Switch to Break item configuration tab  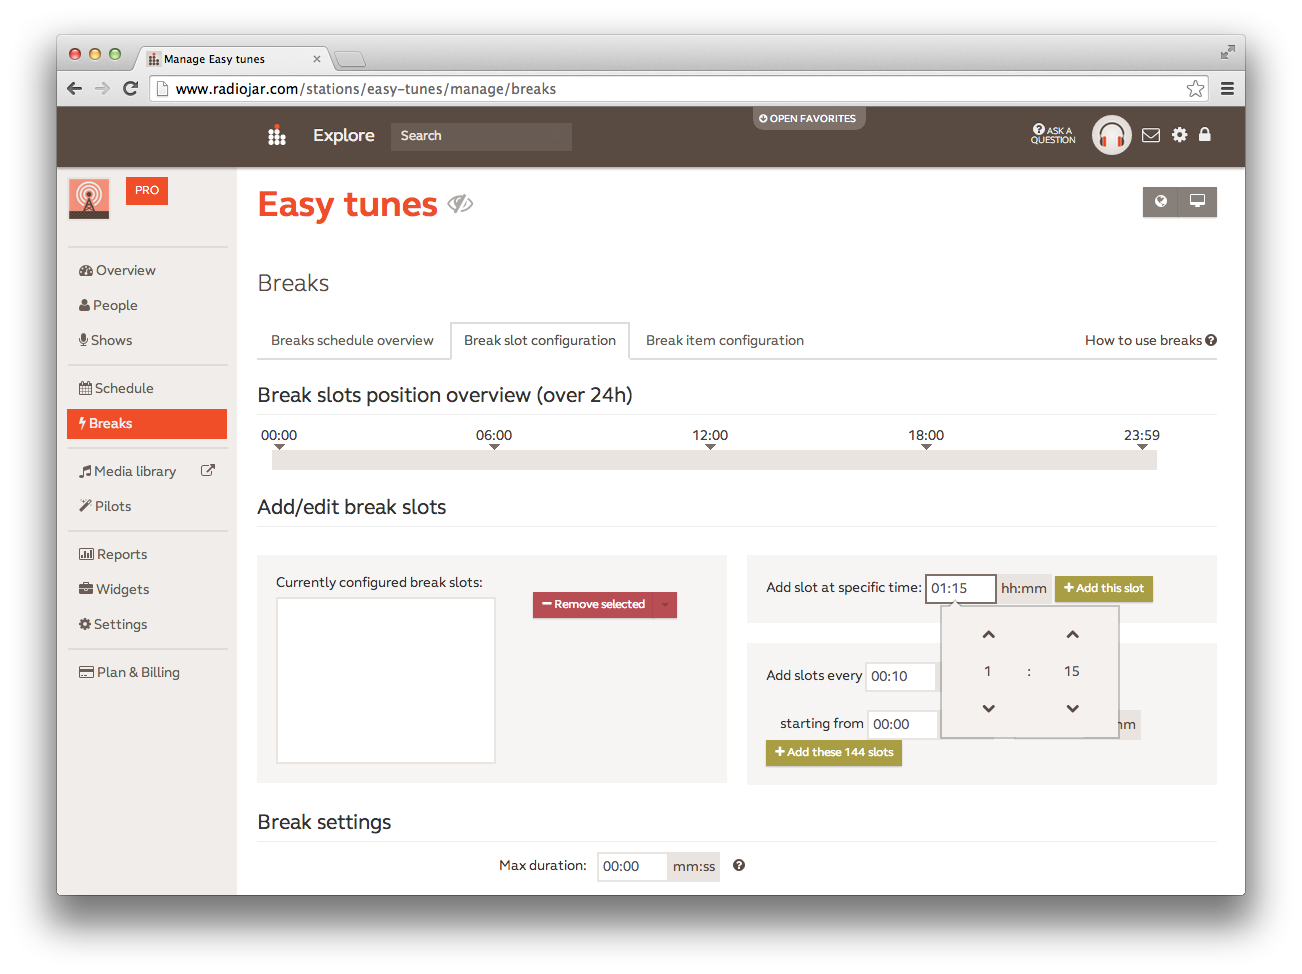click(x=724, y=341)
